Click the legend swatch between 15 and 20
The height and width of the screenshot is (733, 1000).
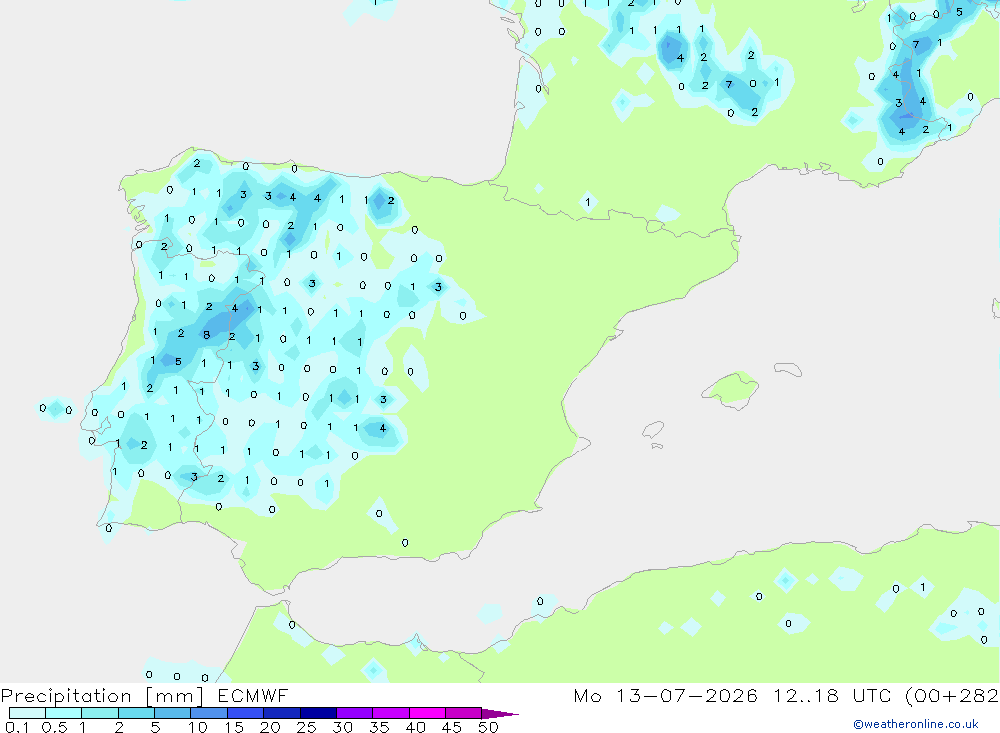click(246, 713)
